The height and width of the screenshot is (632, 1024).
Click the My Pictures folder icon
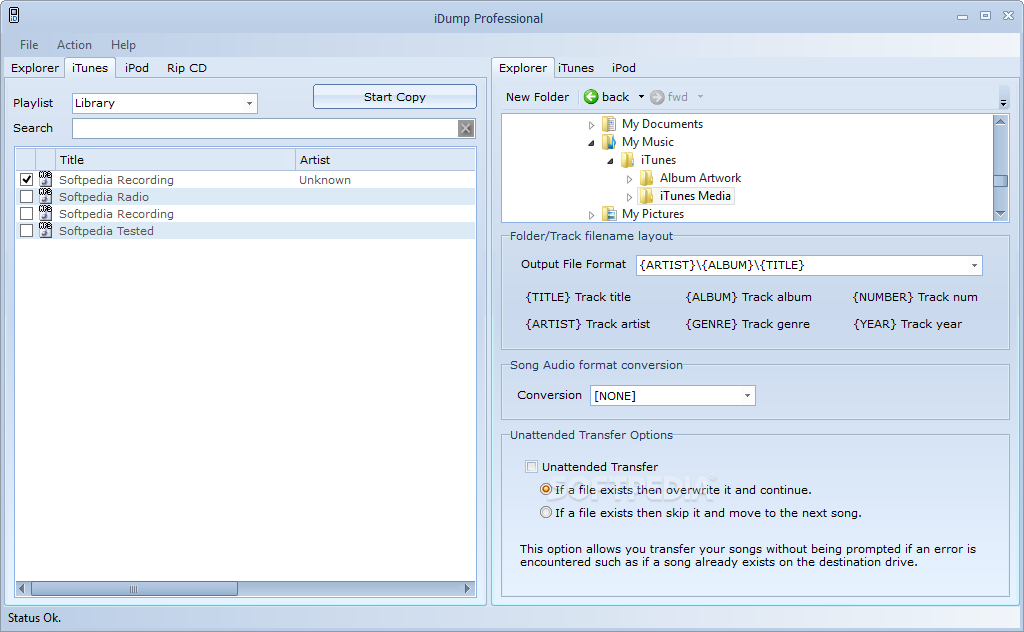coord(609,213)
